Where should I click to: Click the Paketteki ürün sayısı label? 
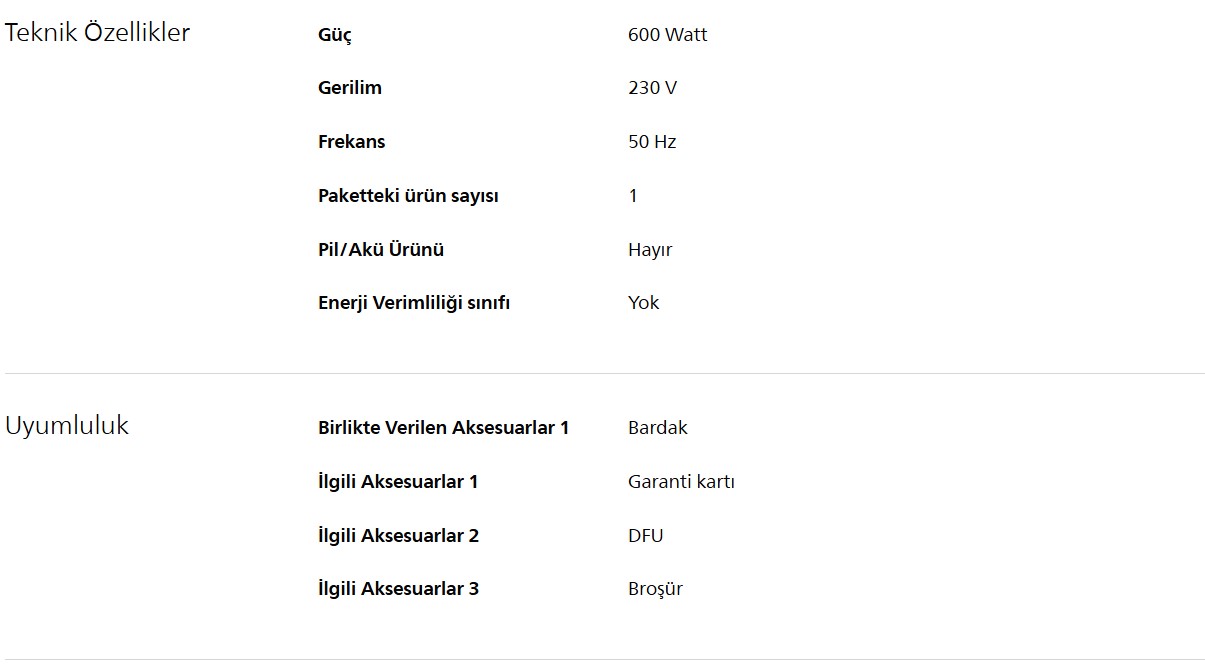[408, 196]
